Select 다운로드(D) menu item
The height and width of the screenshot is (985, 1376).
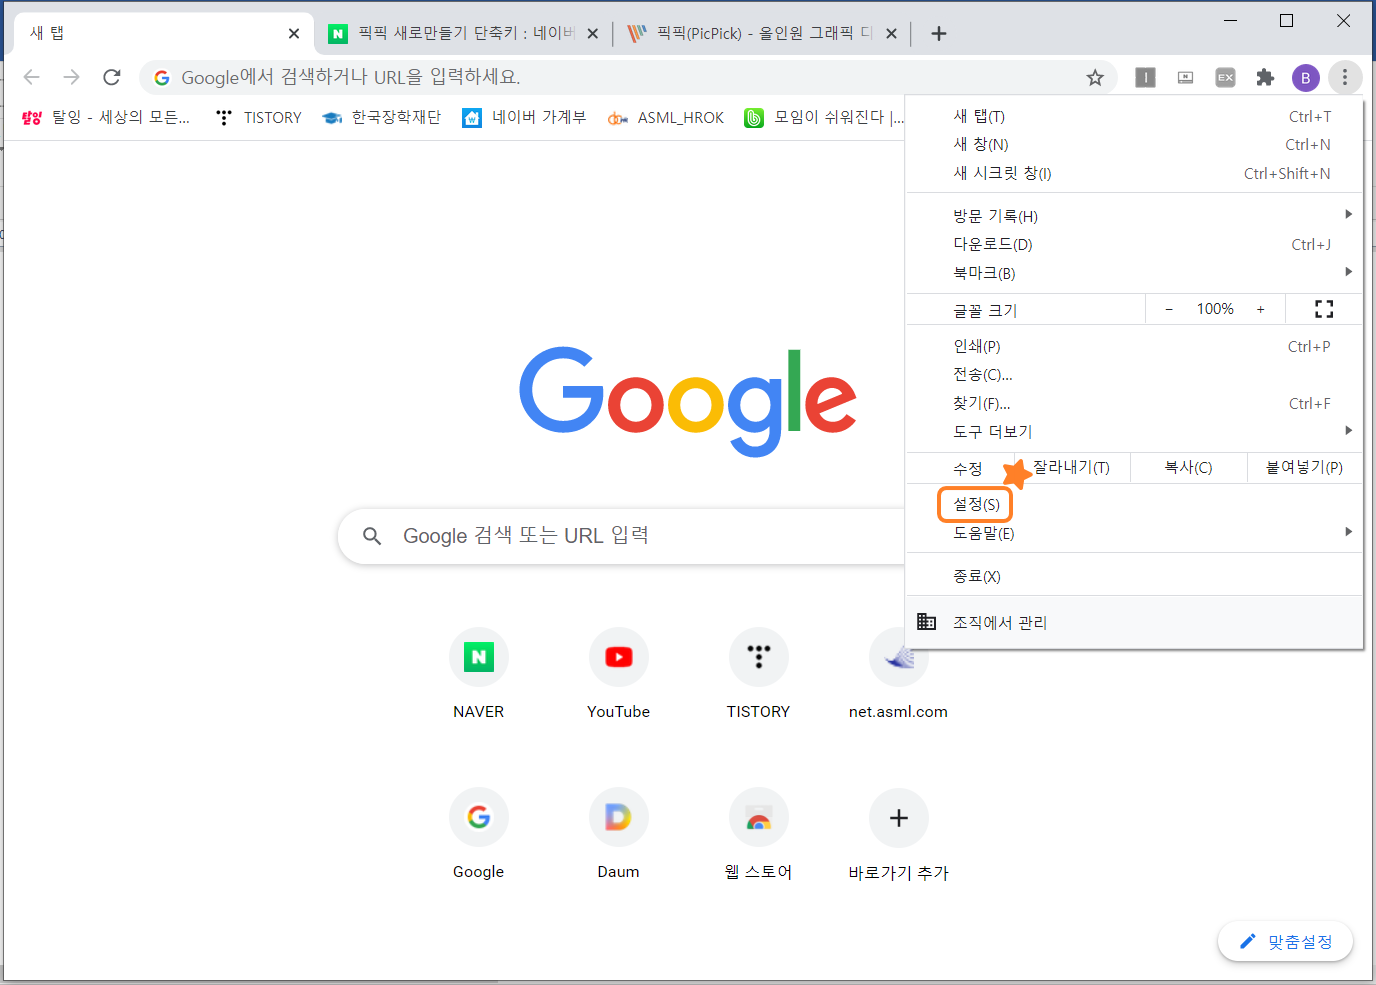[1135, 244]
